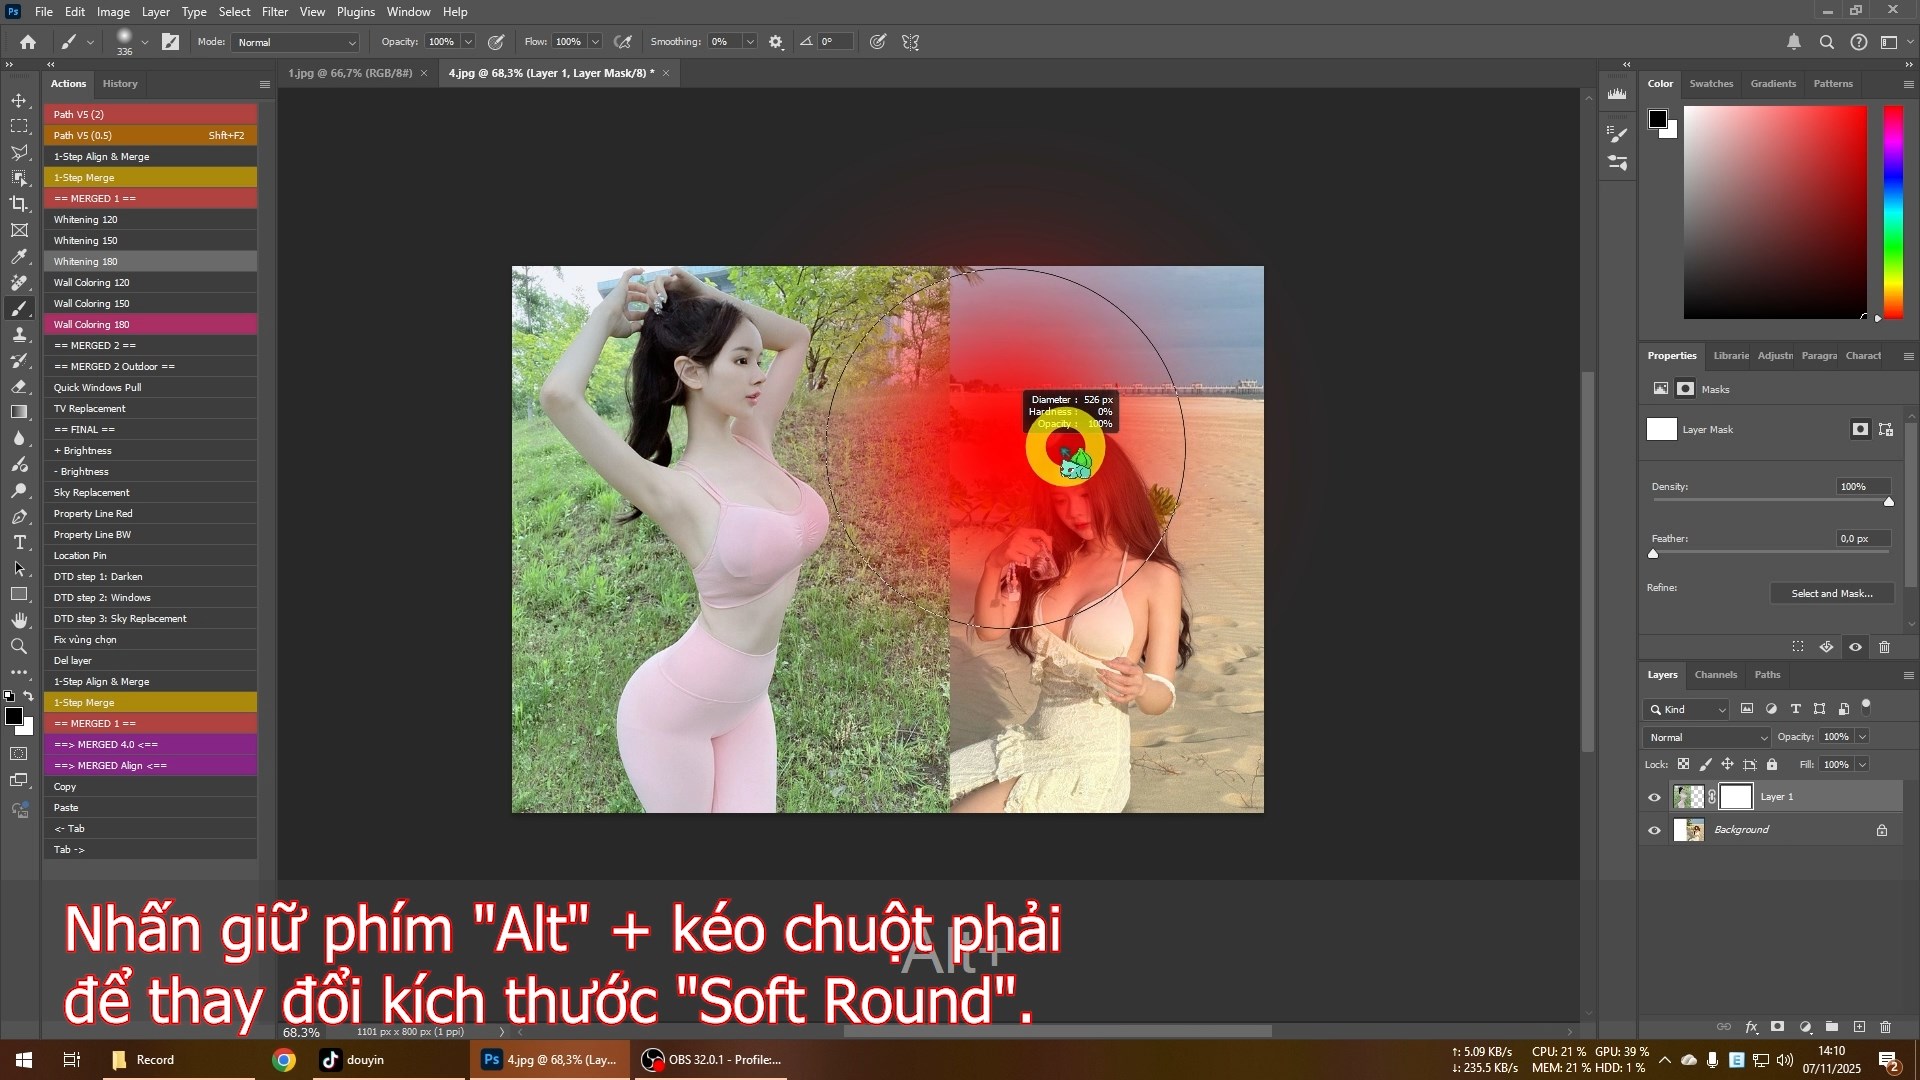Select the Type tool
Viewport: 1920px width, 1080px height.
19,543
